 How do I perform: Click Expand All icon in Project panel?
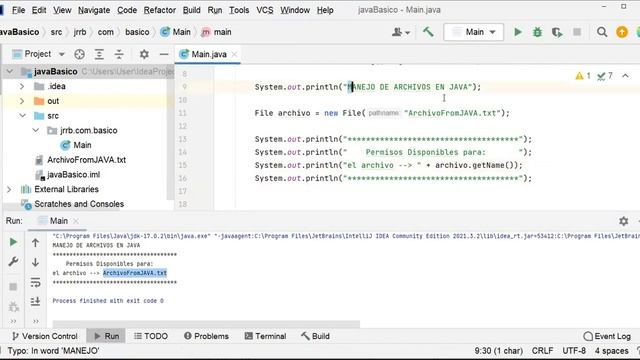99,54
